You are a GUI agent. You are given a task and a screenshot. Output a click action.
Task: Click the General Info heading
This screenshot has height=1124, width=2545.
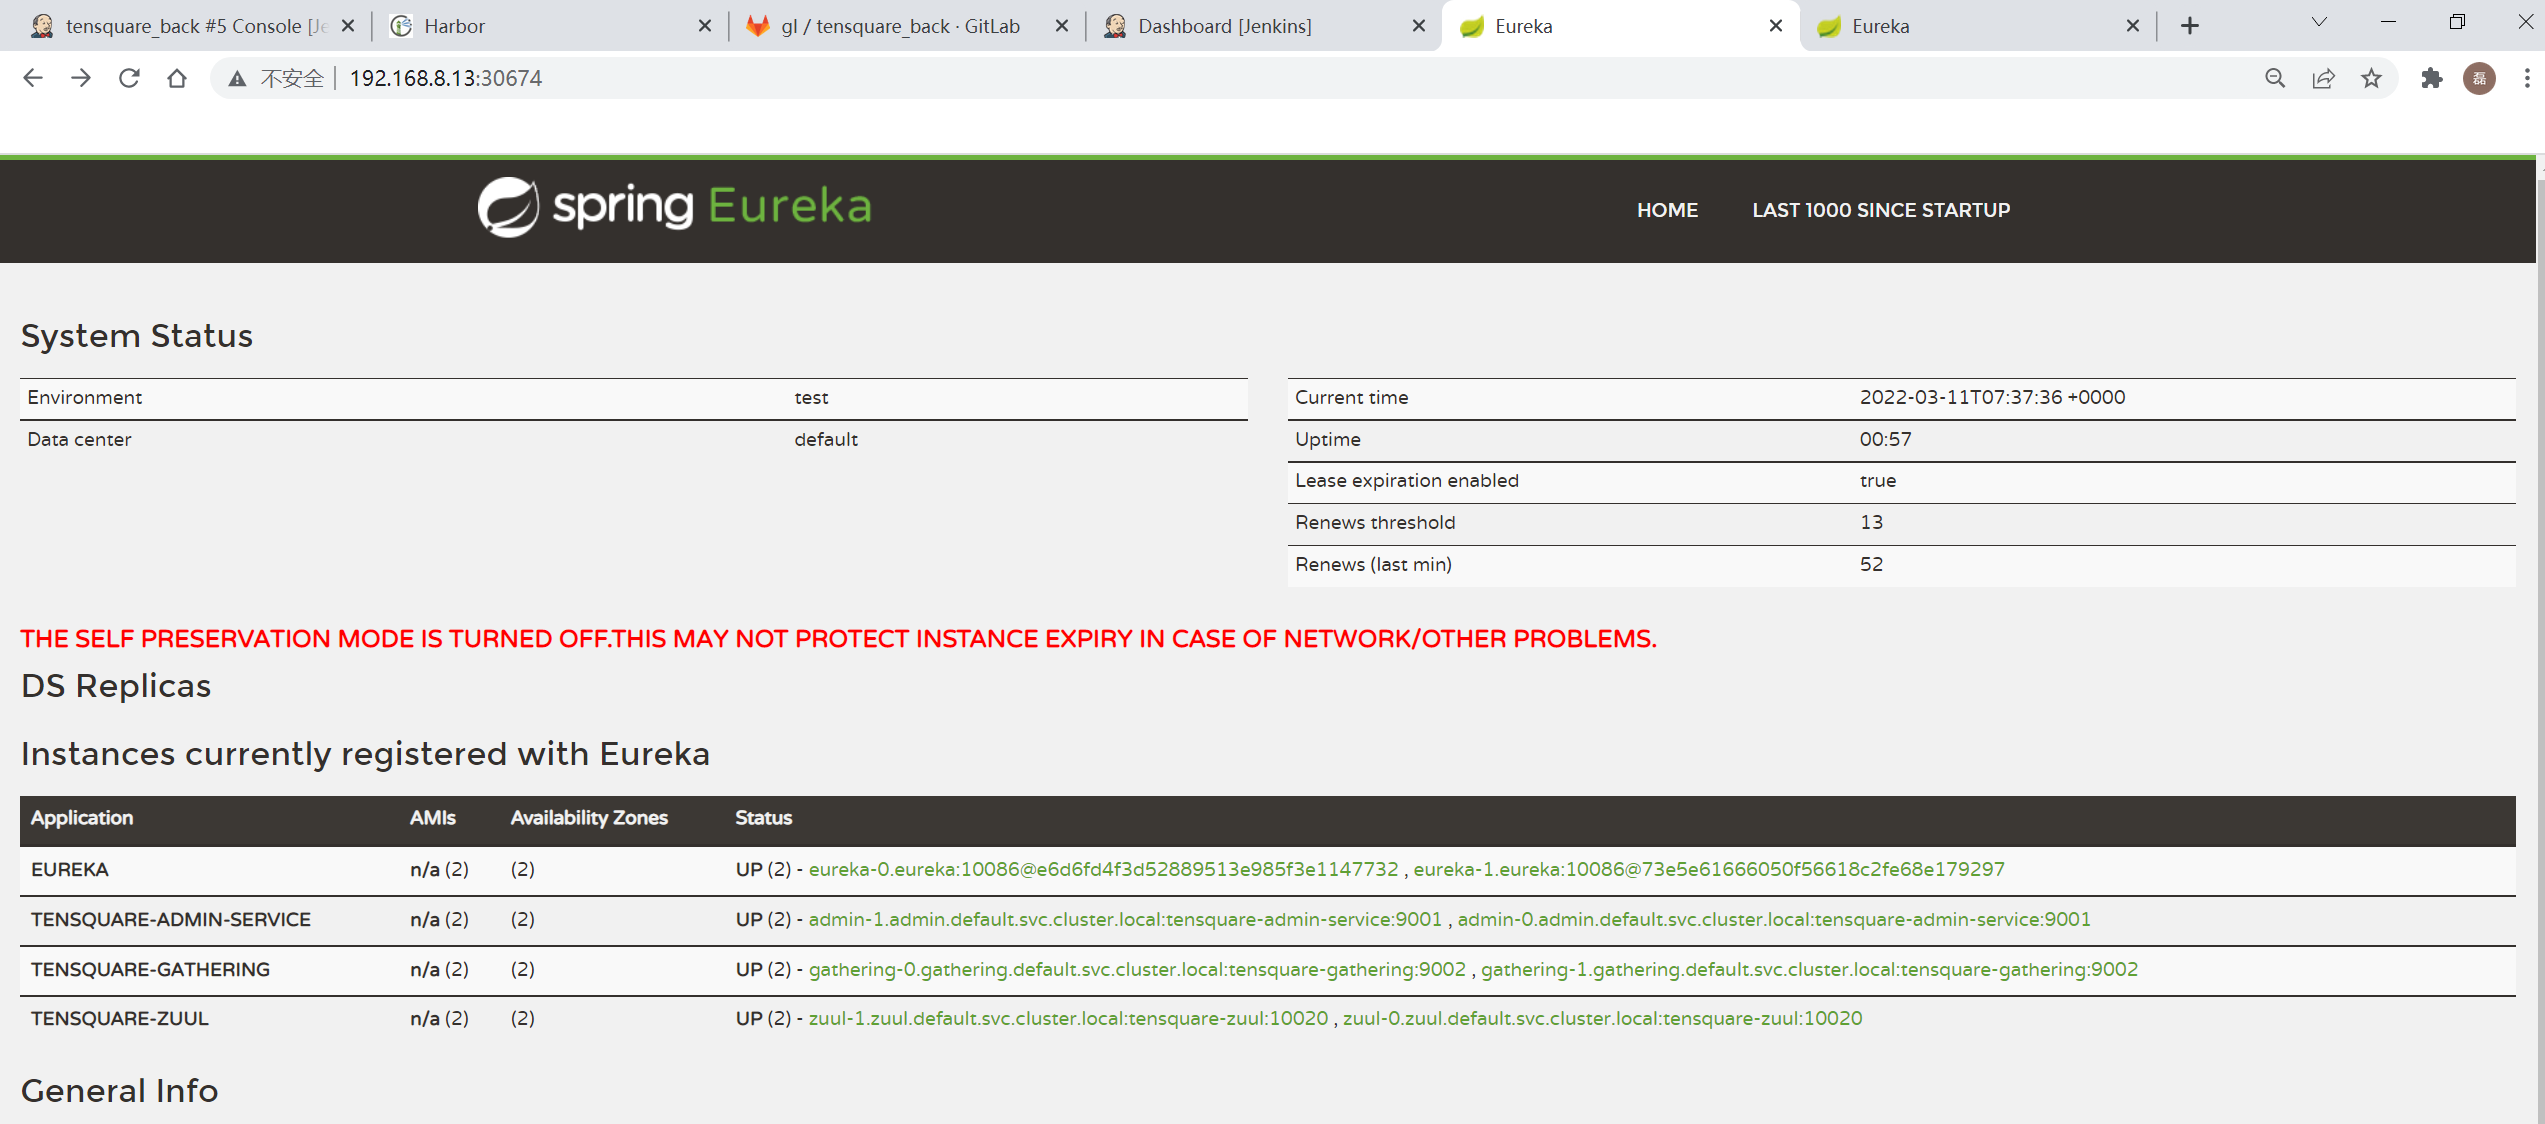120,1090
